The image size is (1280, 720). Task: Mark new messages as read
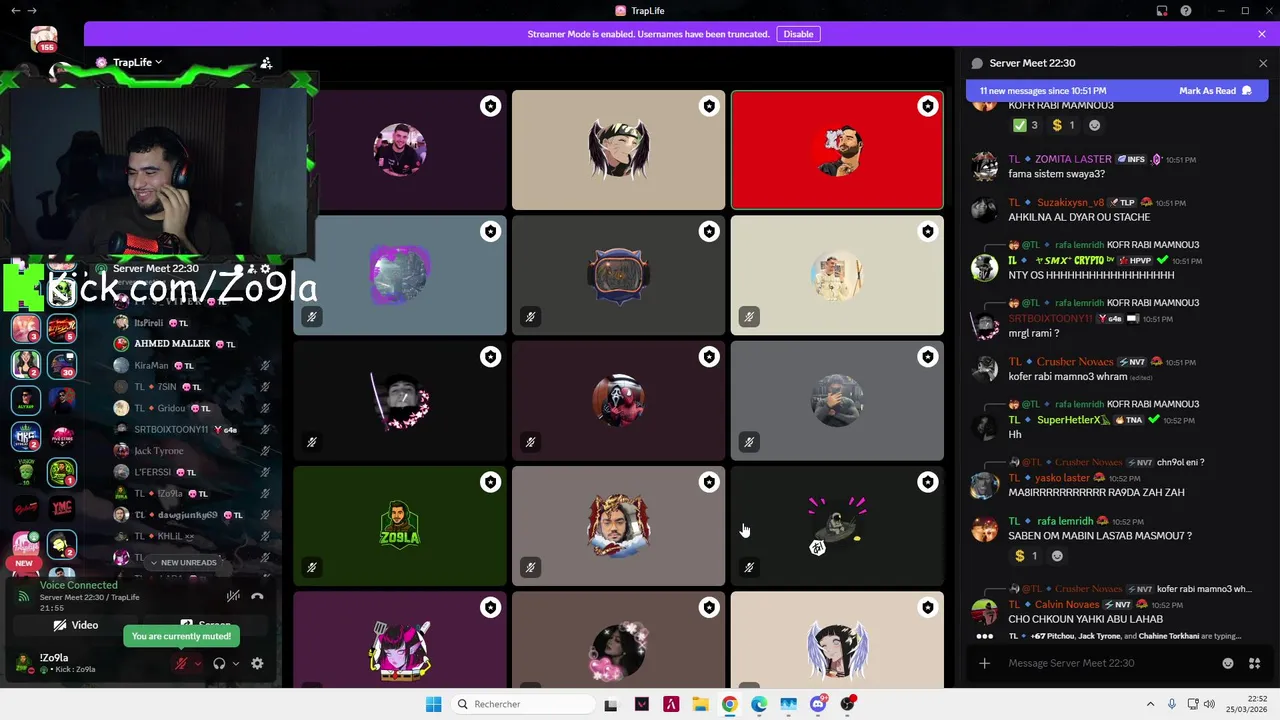click(x=1215, y=91)
